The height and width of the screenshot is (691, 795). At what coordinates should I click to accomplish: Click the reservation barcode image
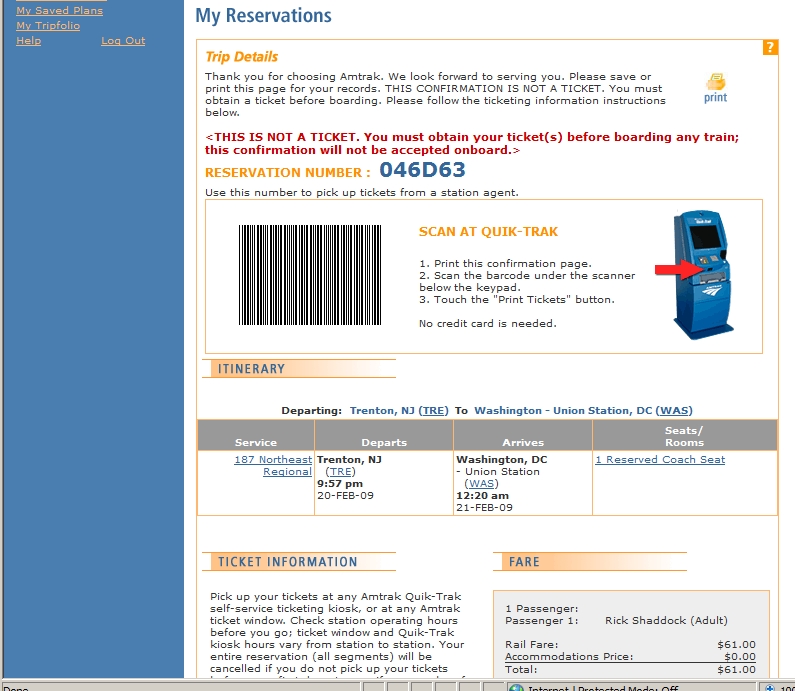310,275
